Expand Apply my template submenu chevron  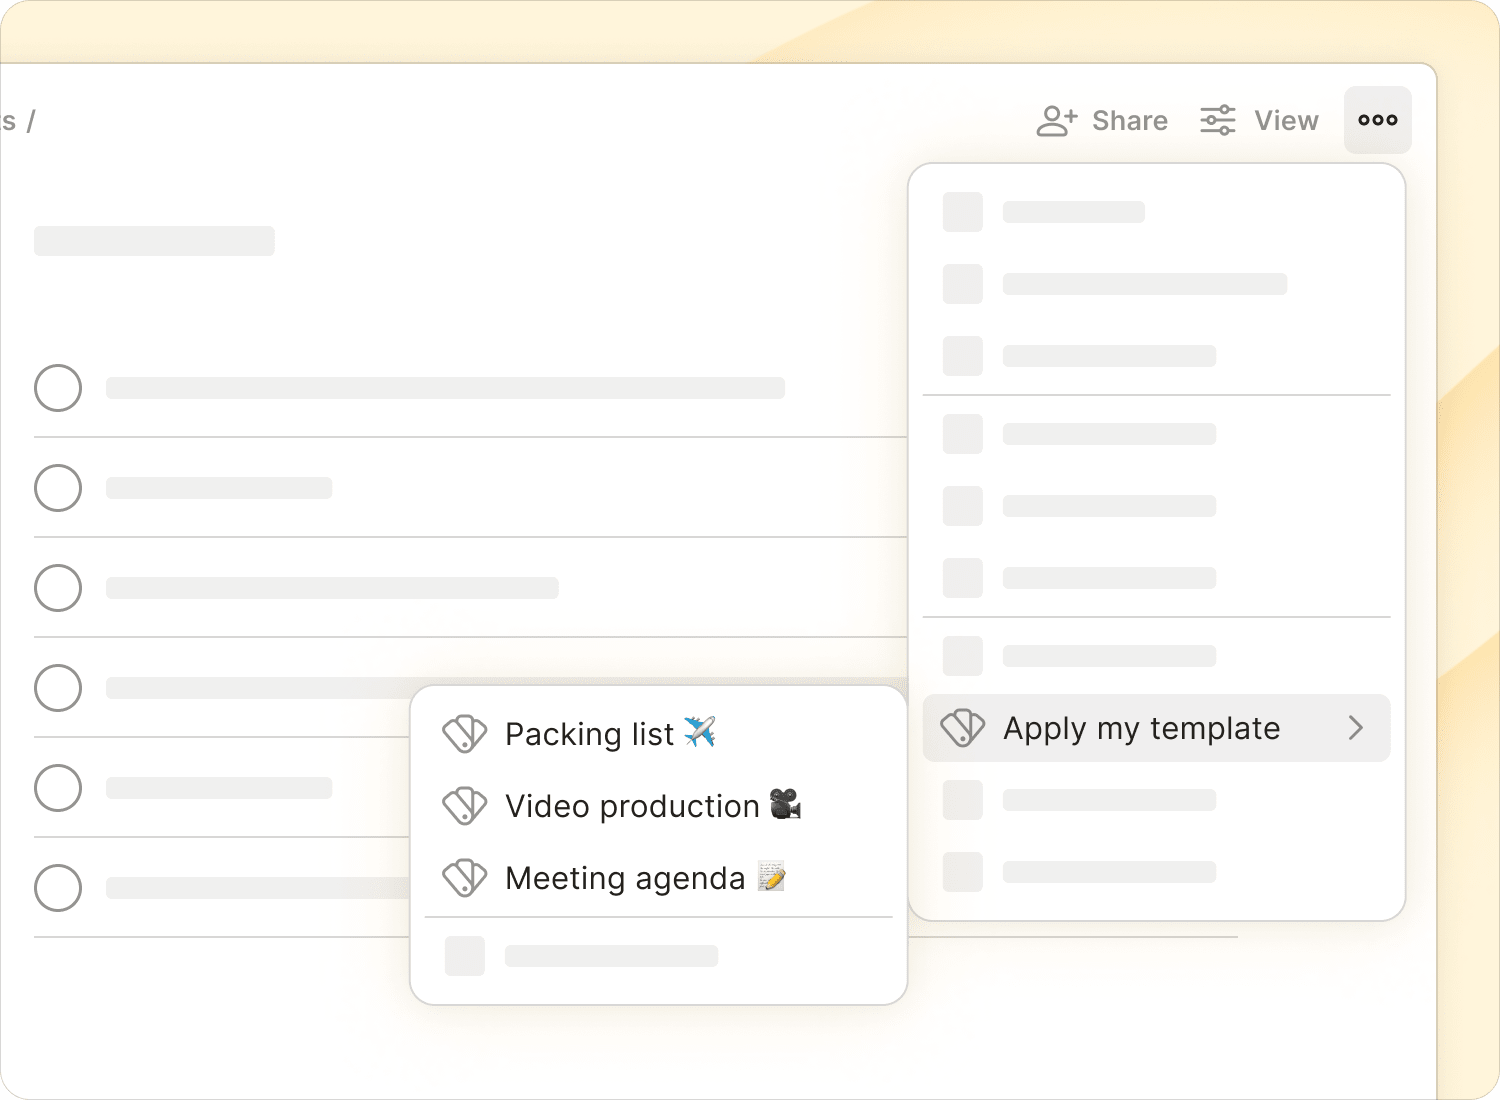pos(1356,728)
